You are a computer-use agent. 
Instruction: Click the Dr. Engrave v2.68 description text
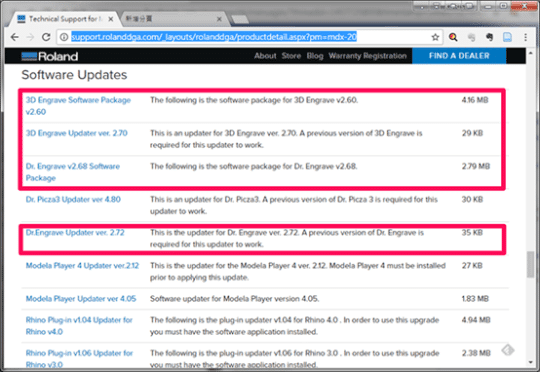(253, 166)
